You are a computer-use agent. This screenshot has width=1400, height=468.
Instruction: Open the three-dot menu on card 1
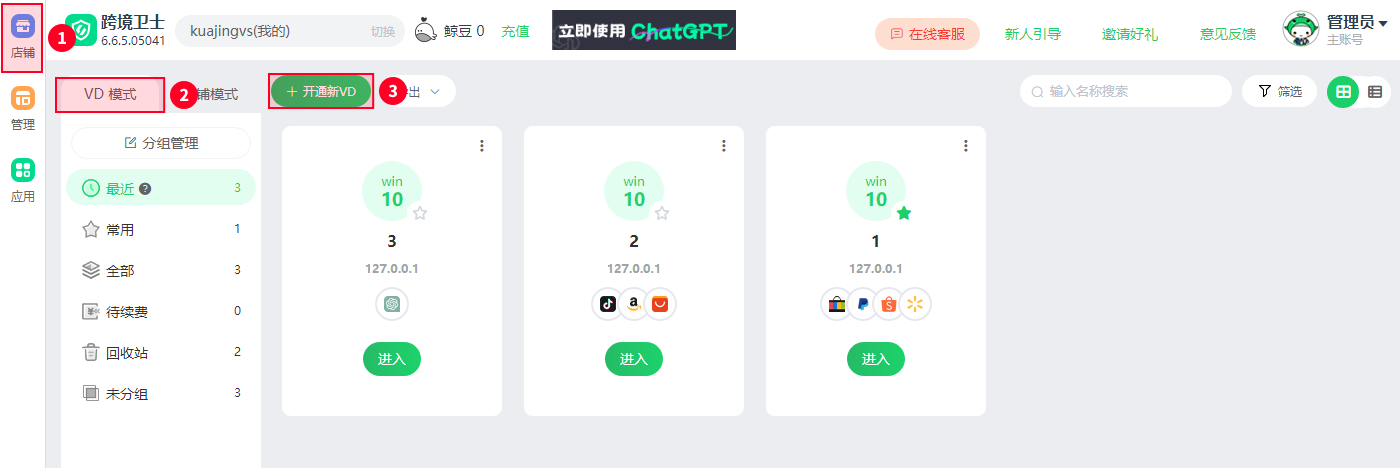966,146
